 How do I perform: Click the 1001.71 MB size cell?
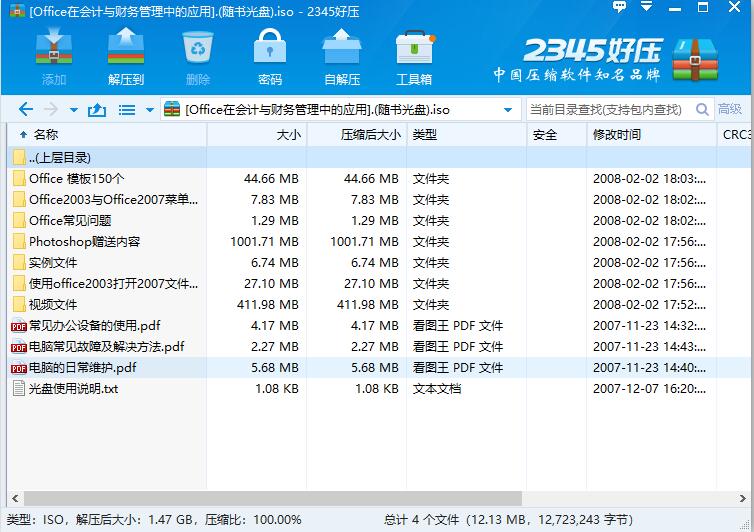[264, 241]
